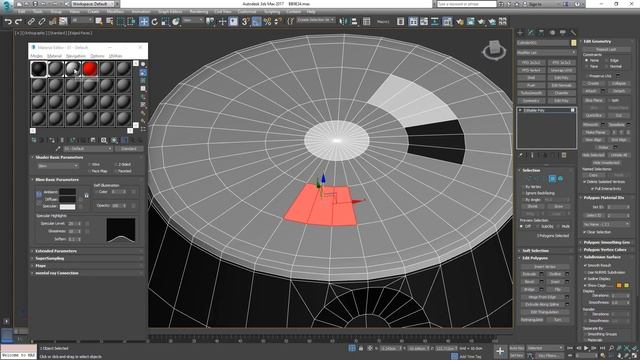Click the Redo arrow in main toolbar
The image size is (640, 360).
18,22
